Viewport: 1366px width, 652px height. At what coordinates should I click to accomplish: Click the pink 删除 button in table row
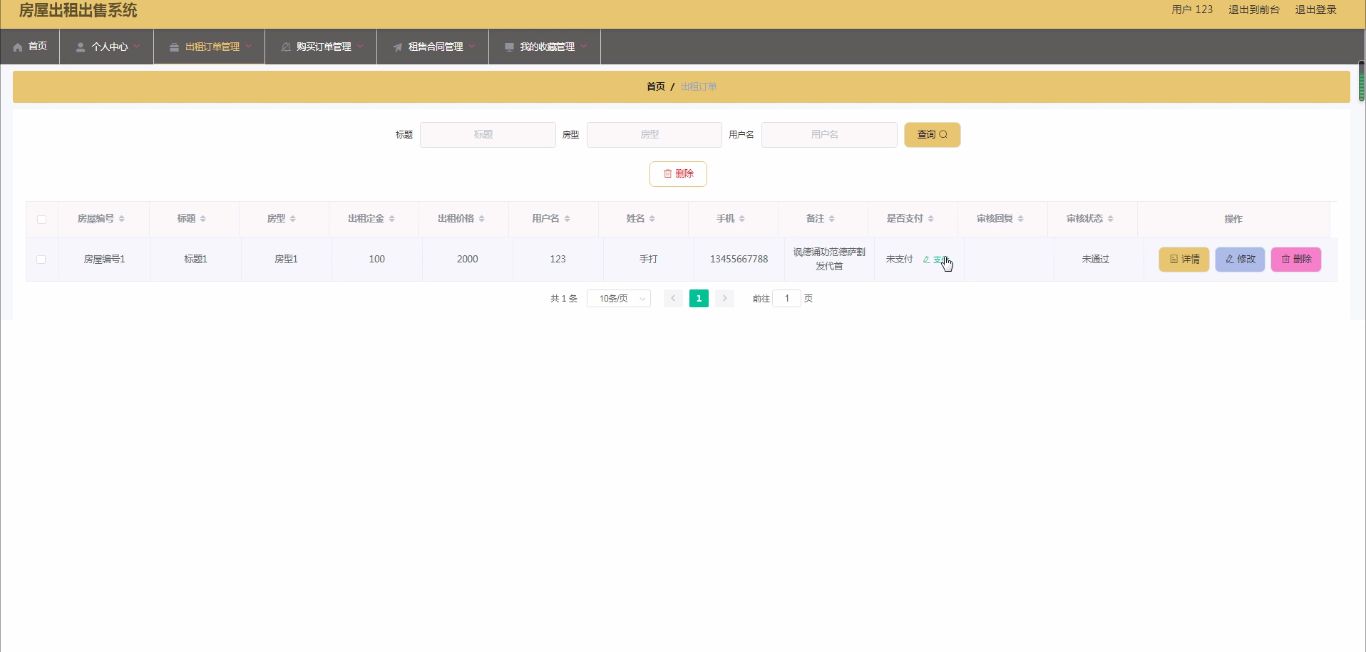1296,259
